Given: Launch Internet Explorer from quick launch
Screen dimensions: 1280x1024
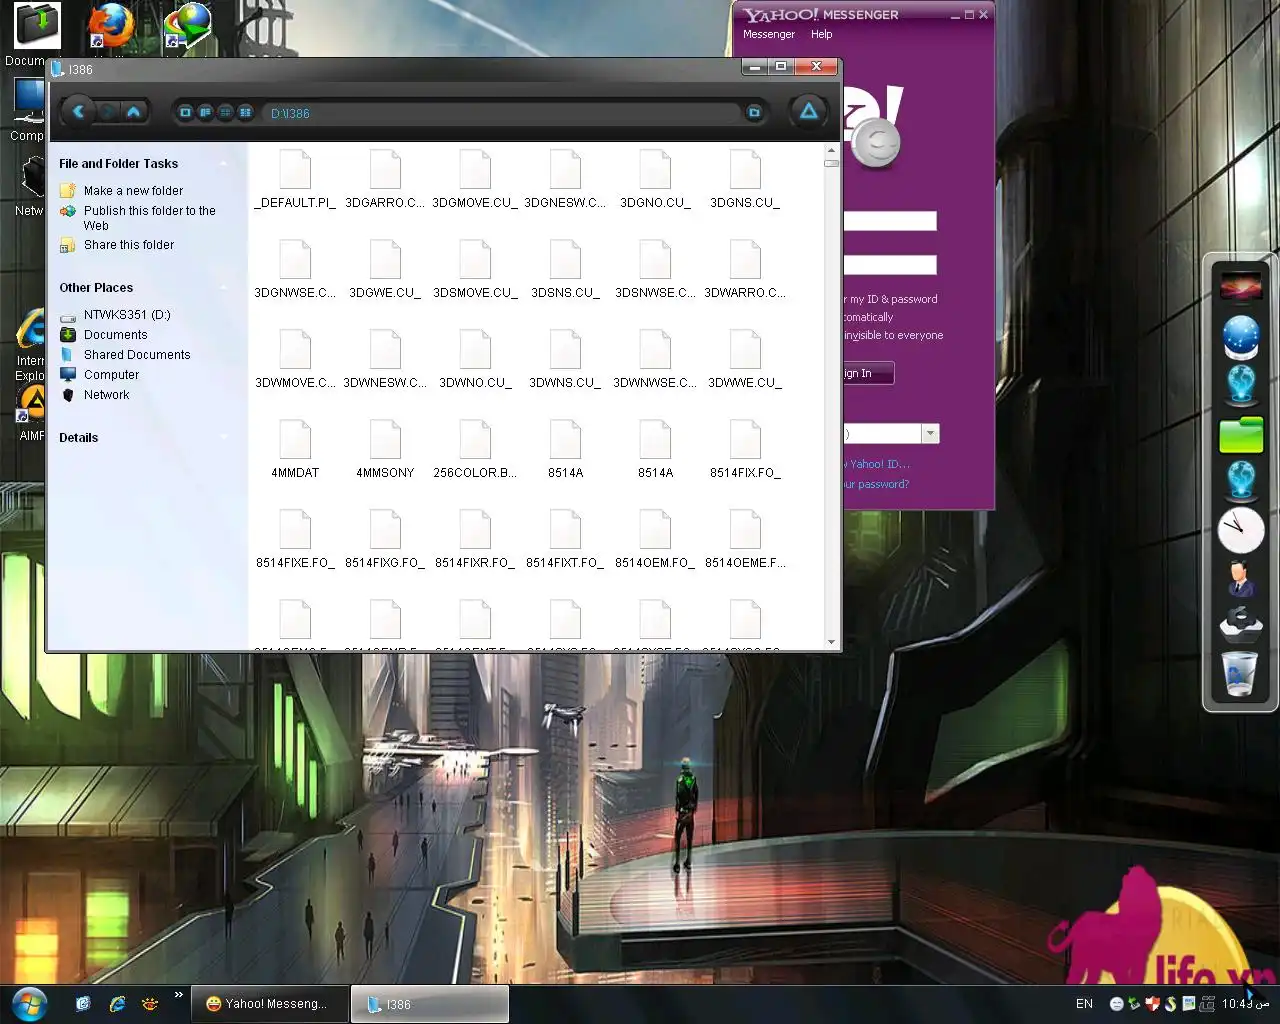Looking at the screenshot, I should pos(117,1004).
